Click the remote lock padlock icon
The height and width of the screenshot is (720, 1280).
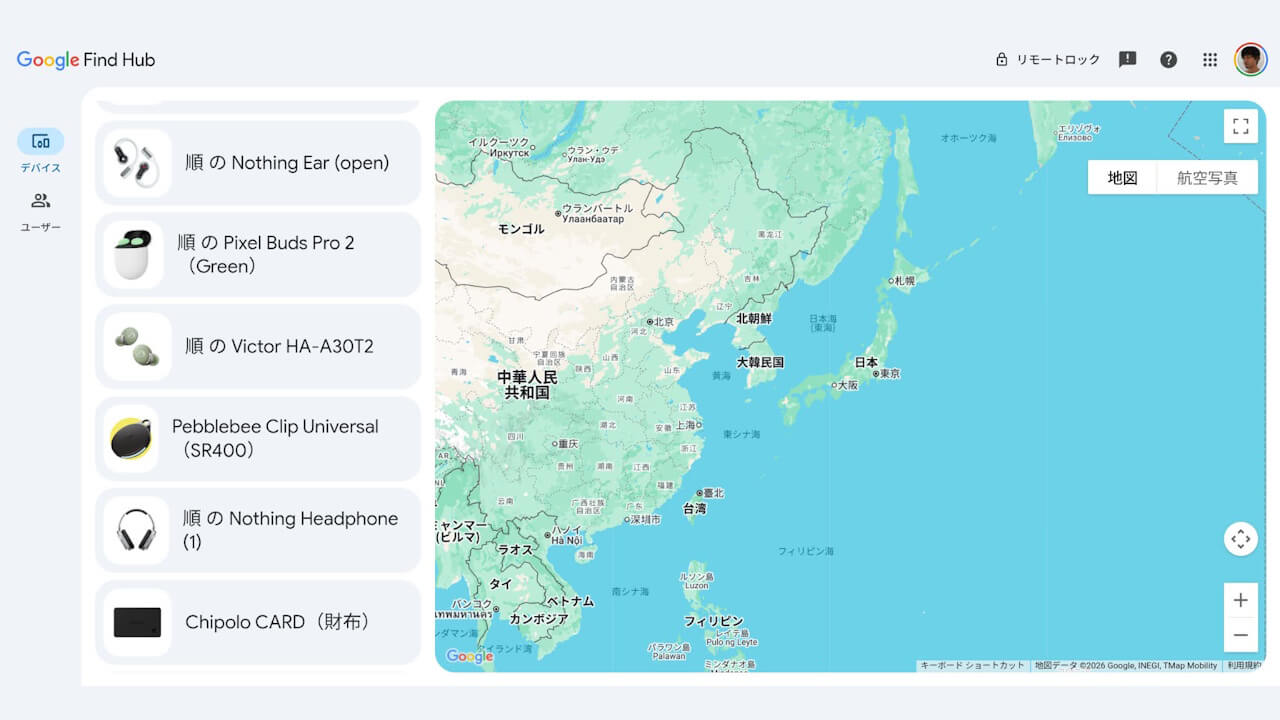1001,60
